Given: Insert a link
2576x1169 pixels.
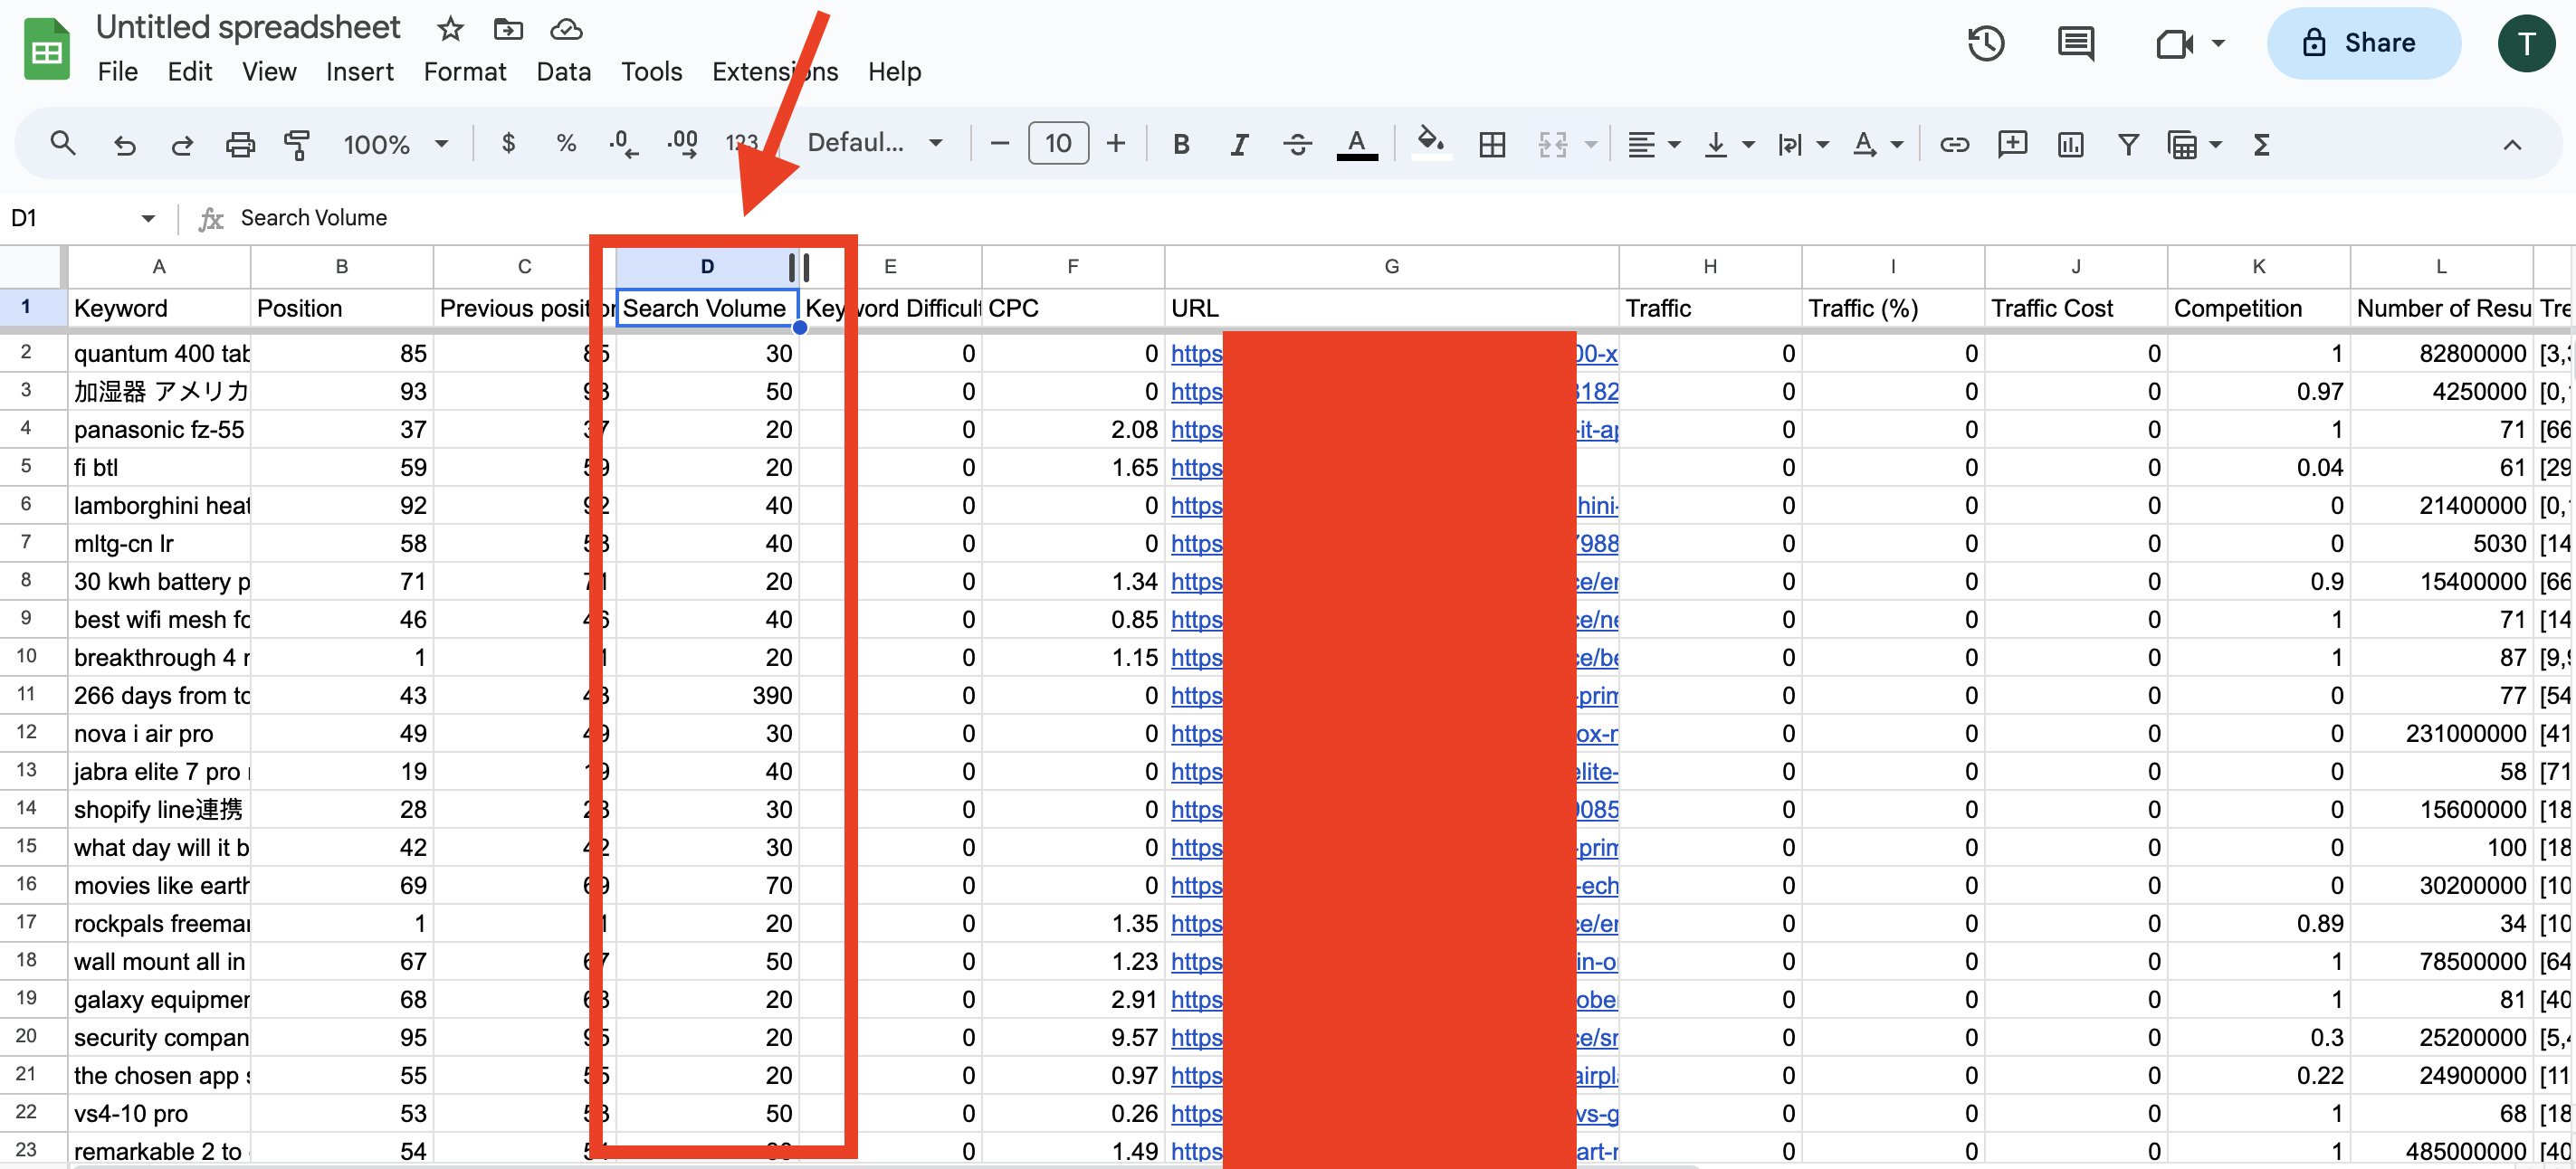Looking at the screenshot, I should (x=1954, y=144).
